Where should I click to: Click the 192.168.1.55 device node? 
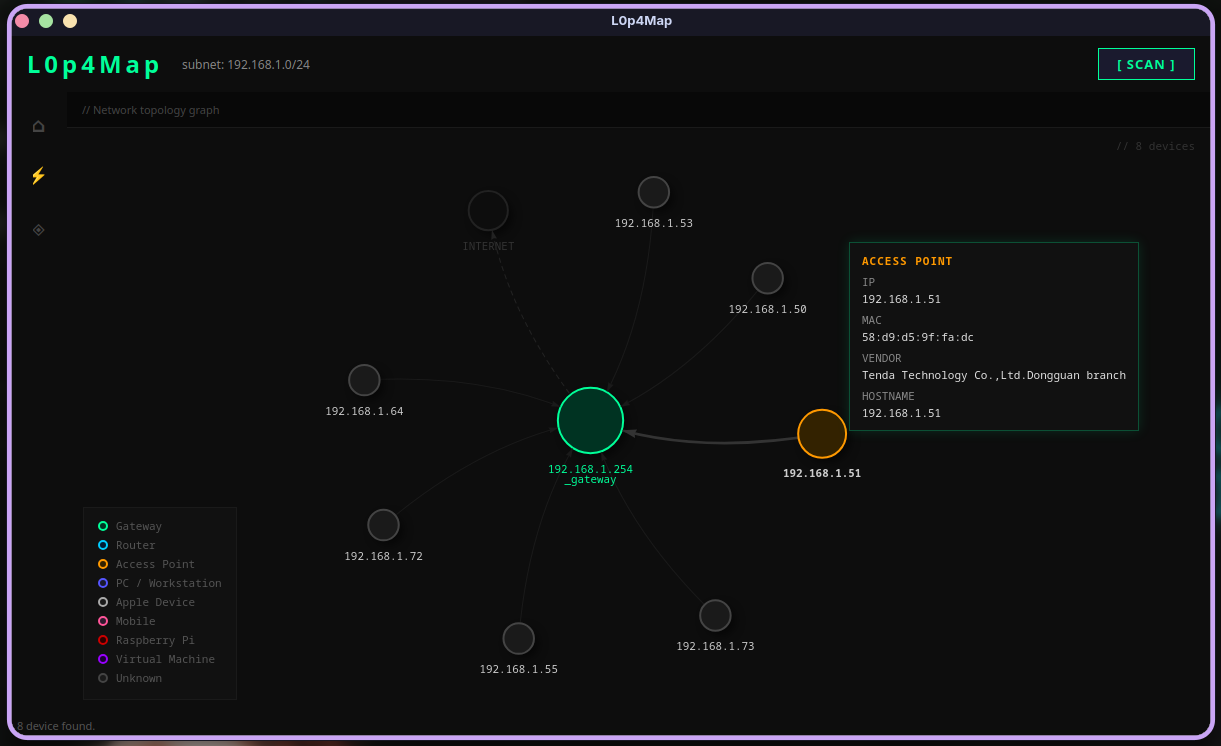[x=518, y=637]
